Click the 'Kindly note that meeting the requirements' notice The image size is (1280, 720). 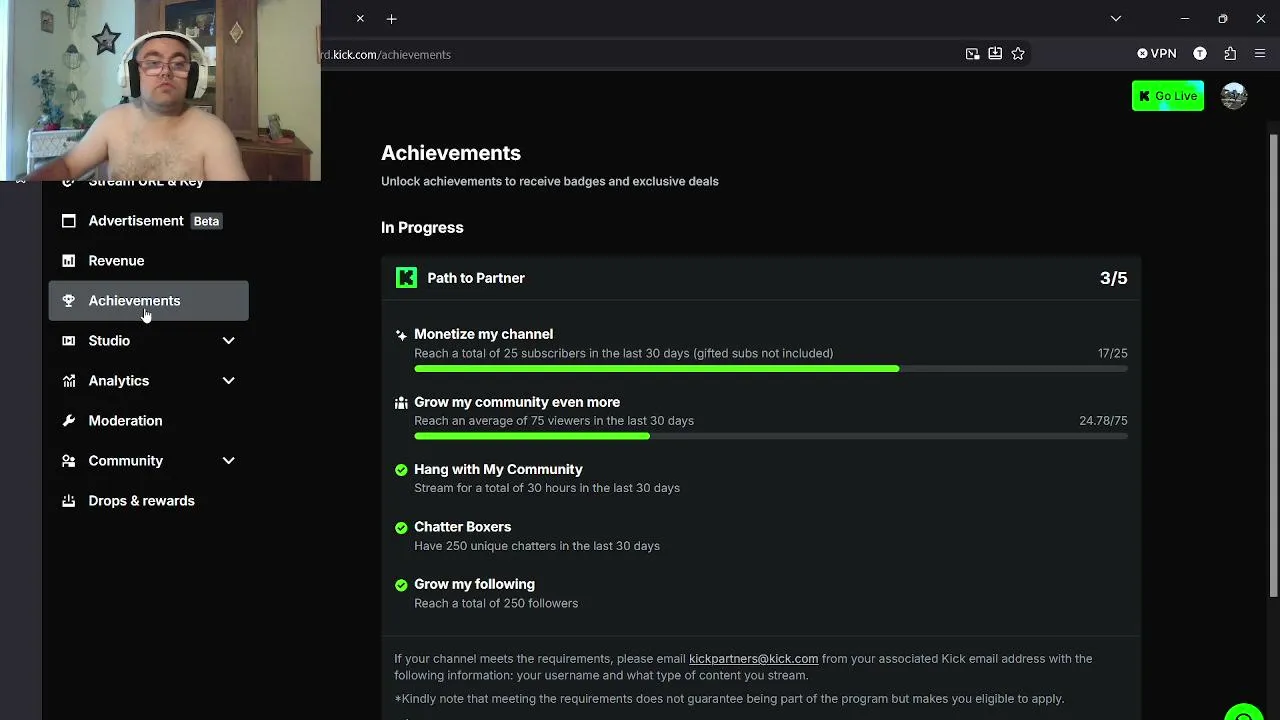pyautogui.click(x=729, y=699)
